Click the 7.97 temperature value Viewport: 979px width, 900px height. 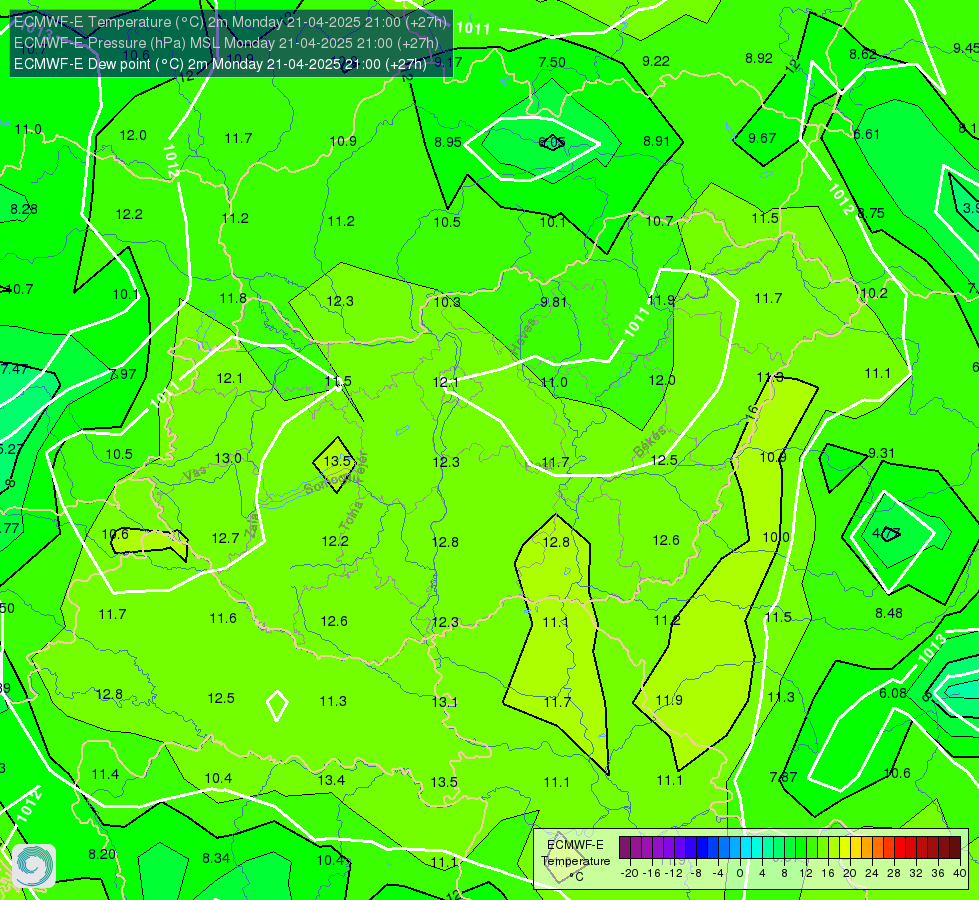point(122,374)
